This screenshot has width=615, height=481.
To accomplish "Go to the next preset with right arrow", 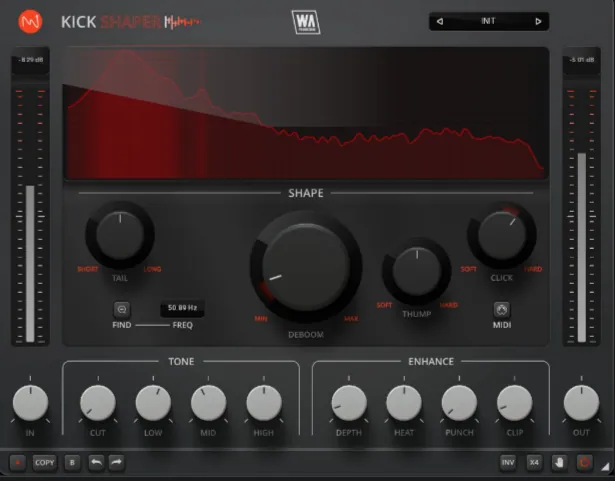I will pos(538,21).
